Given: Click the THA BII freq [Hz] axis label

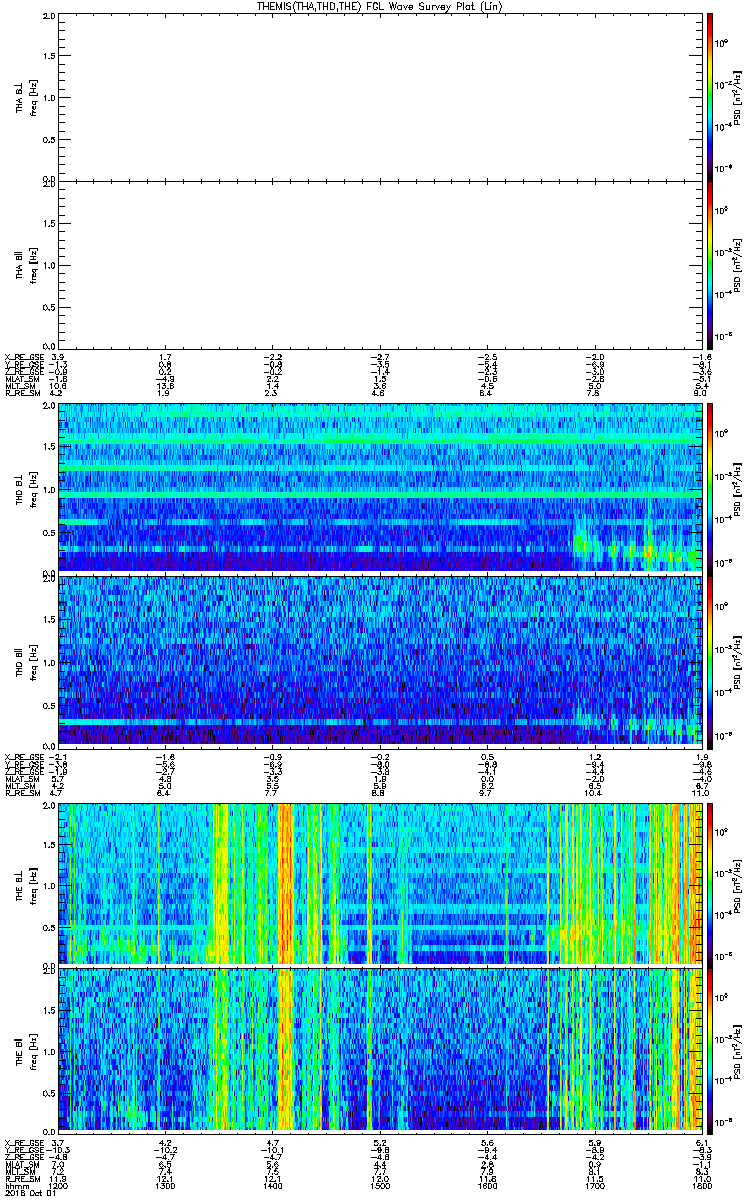Looking at the screenshot, I should (33, 264).
